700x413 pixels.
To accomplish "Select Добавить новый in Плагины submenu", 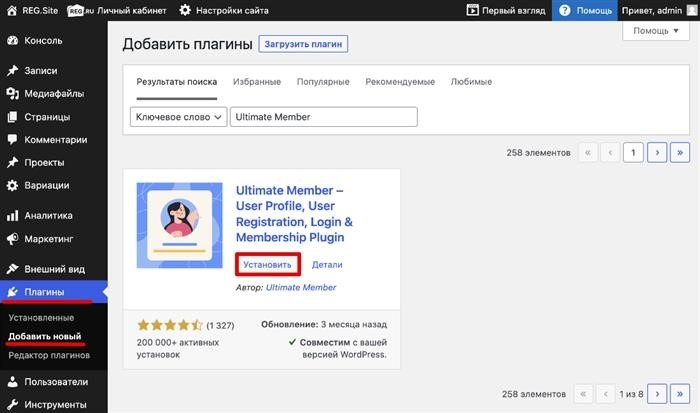I will 45,336.
